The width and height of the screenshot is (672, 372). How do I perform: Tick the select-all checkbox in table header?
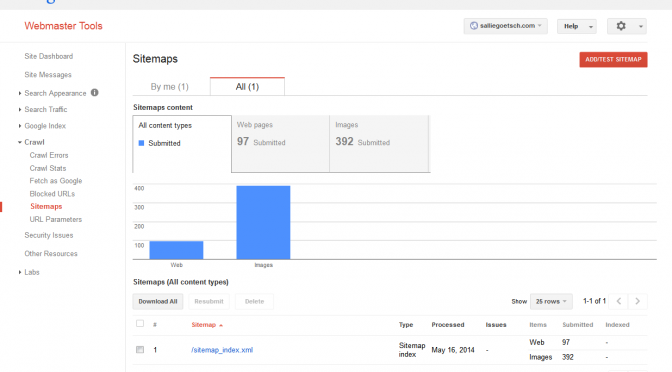point(140,324)
